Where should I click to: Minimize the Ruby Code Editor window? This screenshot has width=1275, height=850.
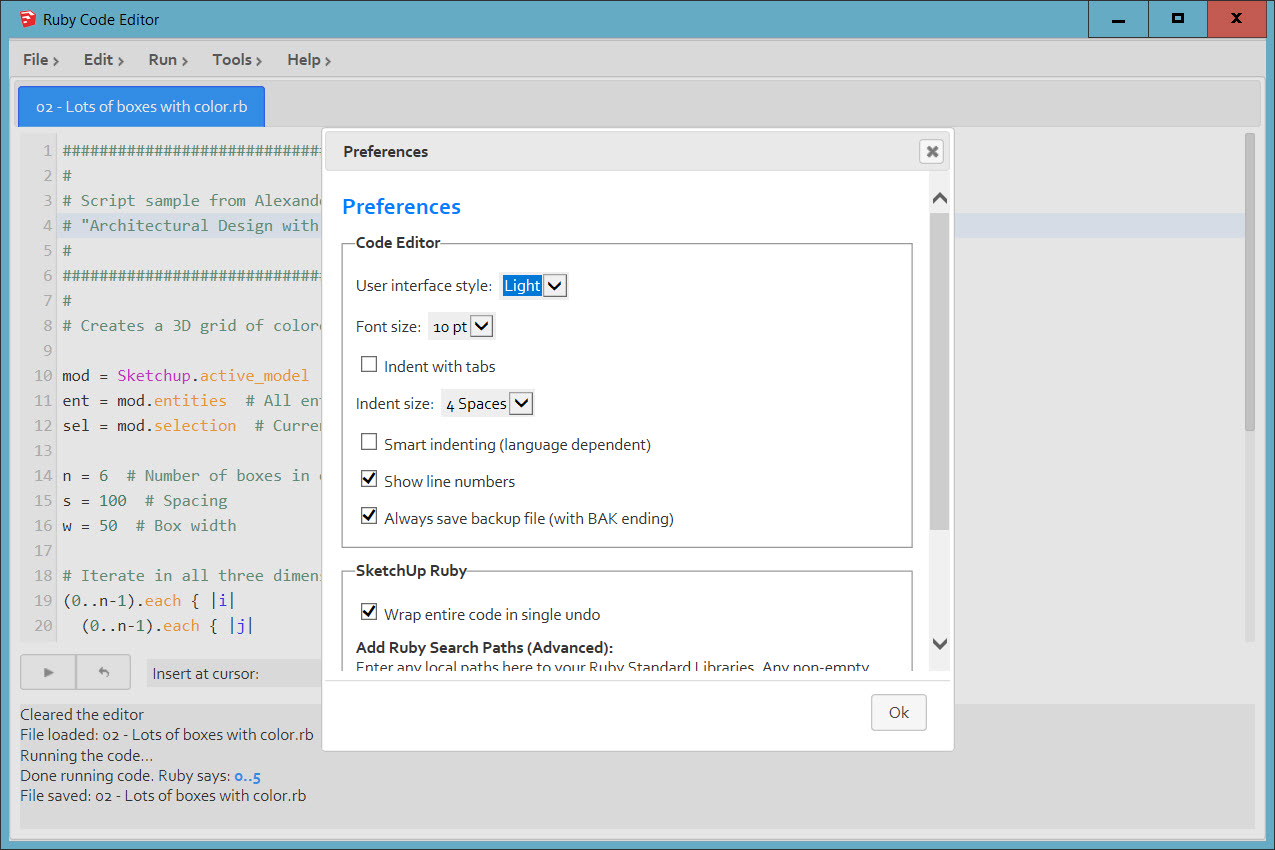pyautogui.click(x=1117, y=19)
